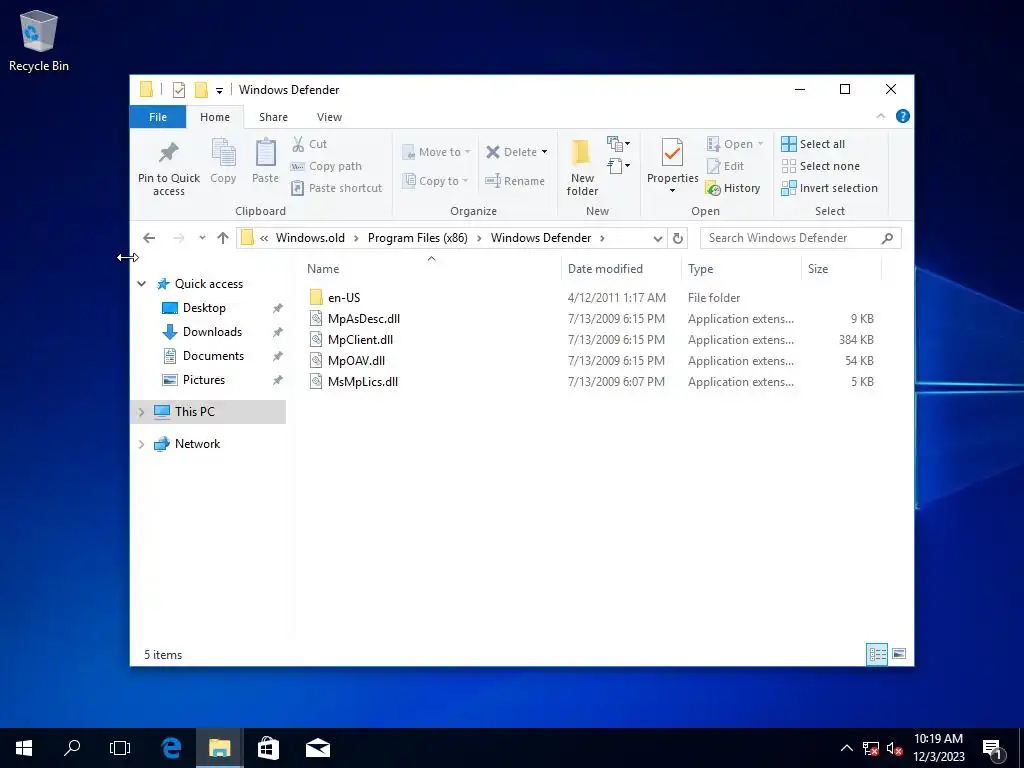Click Program Files (x86) breadcrumb
1024x768 pixels.
coord(417,238)
